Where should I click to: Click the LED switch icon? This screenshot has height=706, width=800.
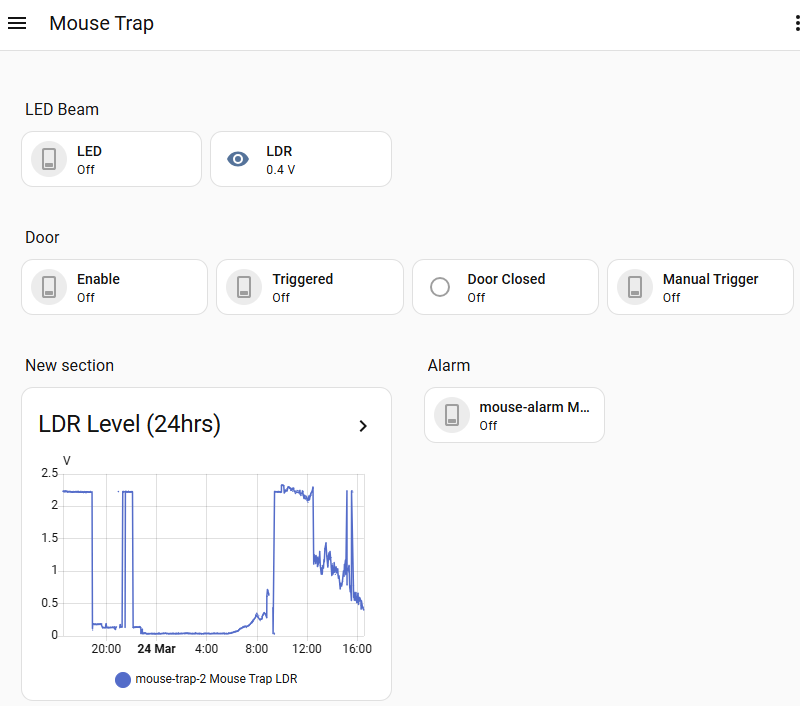(49, 159)
